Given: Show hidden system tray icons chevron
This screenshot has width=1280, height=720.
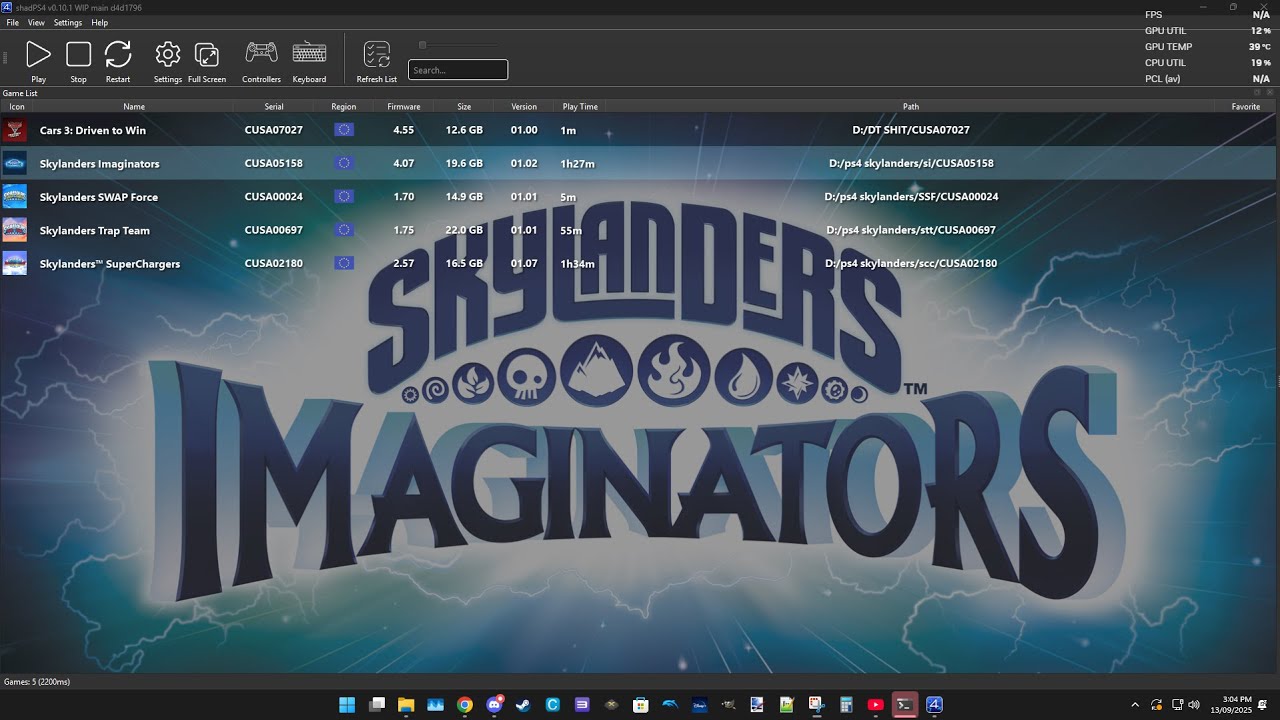Looking at the screenshot, I should 1135,705.
